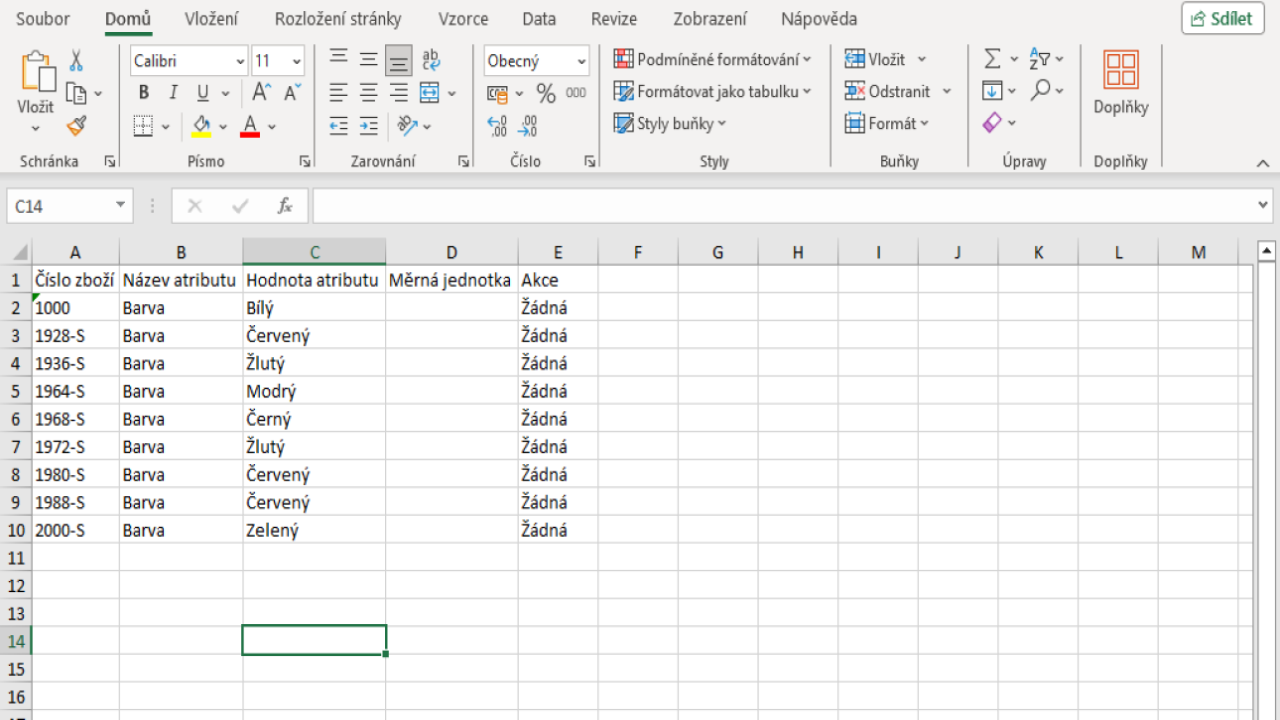The width and height of the screenshot is (1280, 720).
Task: Expand Styly buňky gallery
Action: (670, 123)
